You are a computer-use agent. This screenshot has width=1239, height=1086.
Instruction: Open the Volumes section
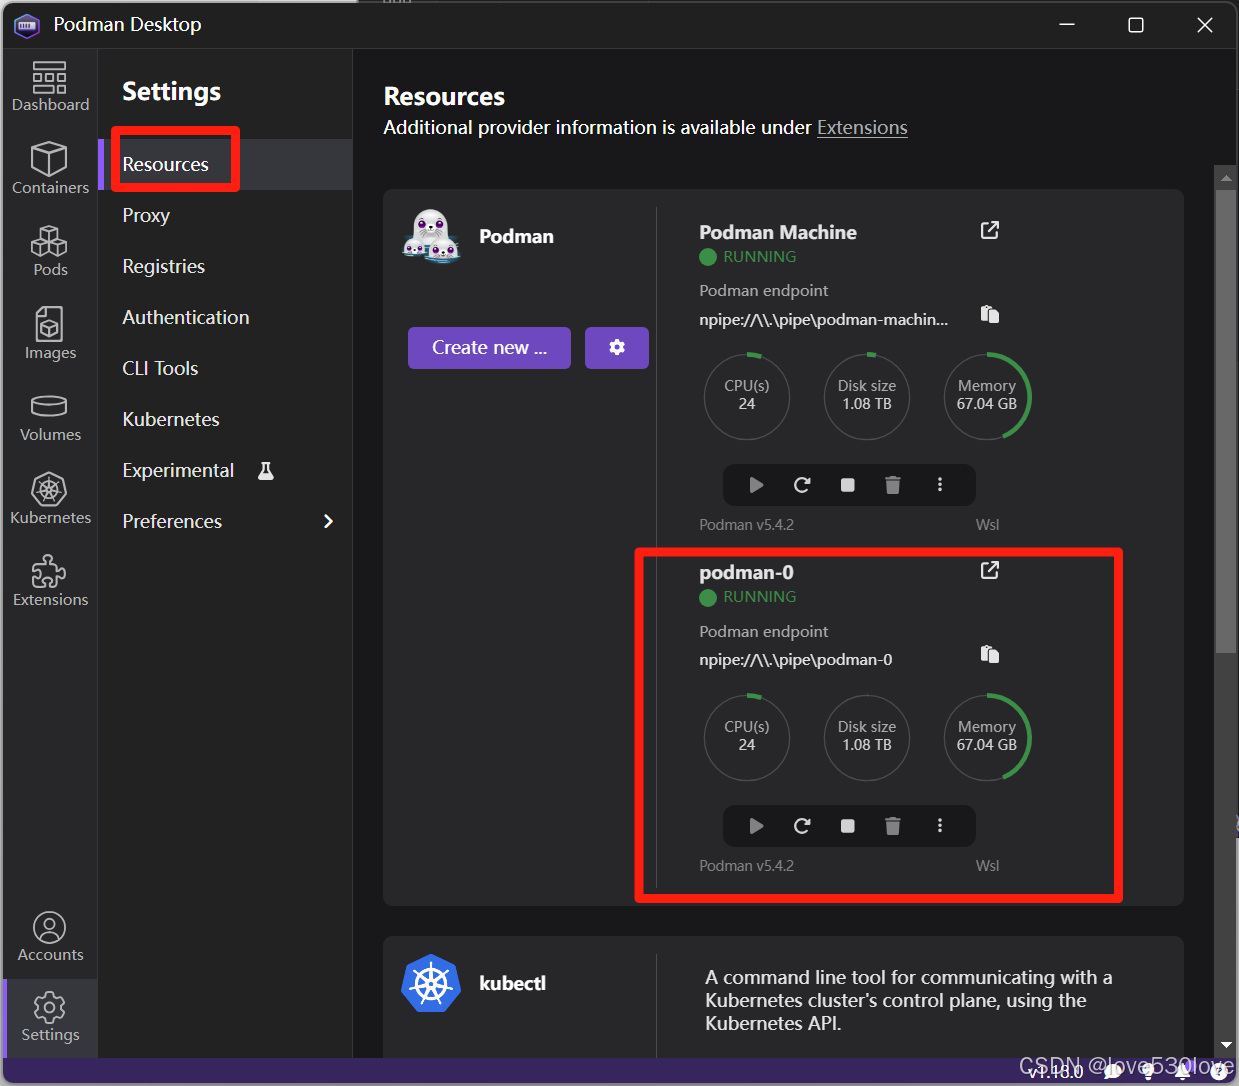[x=50, y=417]
